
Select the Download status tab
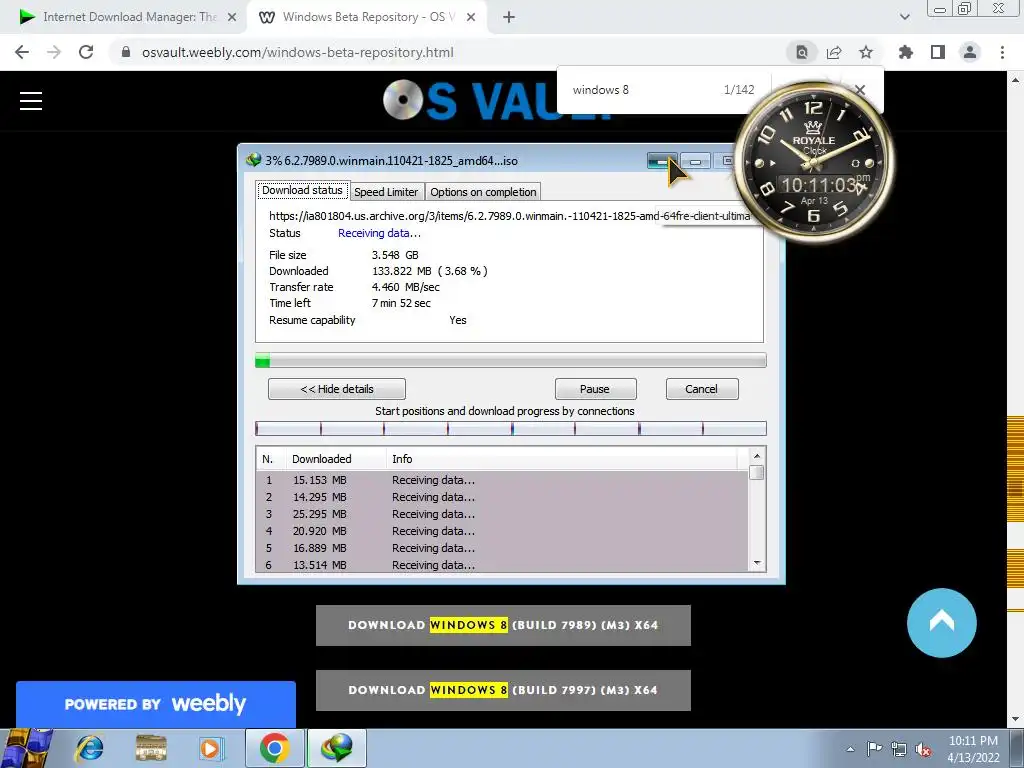302,190
